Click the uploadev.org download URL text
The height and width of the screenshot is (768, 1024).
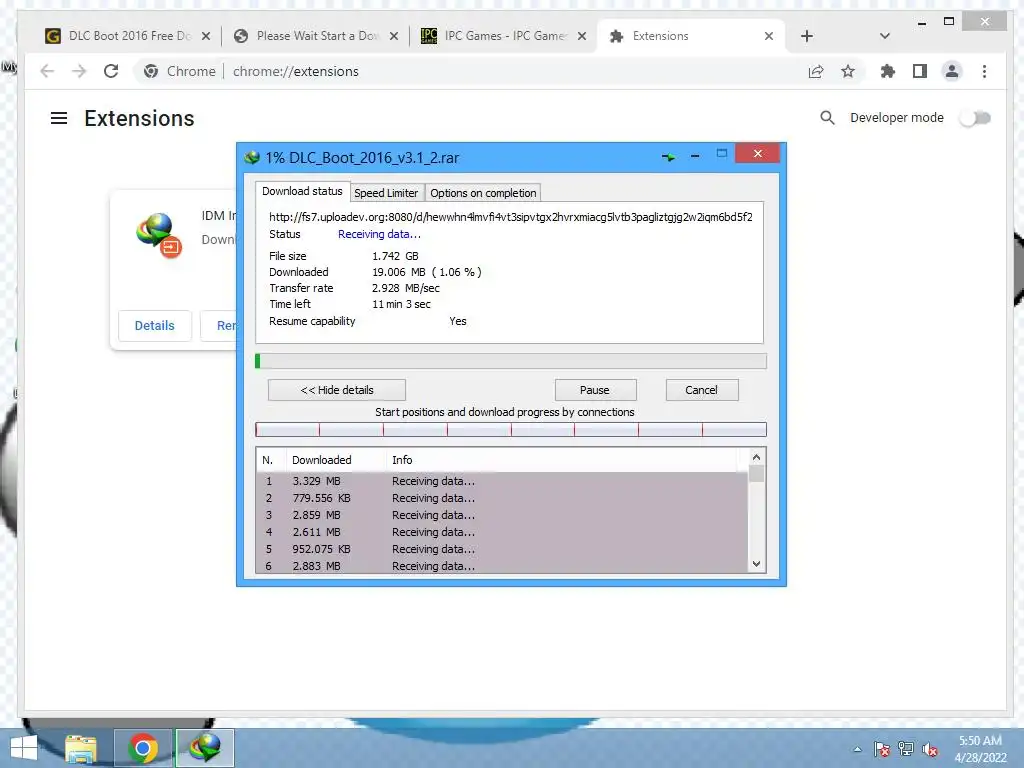pyautogui.click(x=511, y=217)
